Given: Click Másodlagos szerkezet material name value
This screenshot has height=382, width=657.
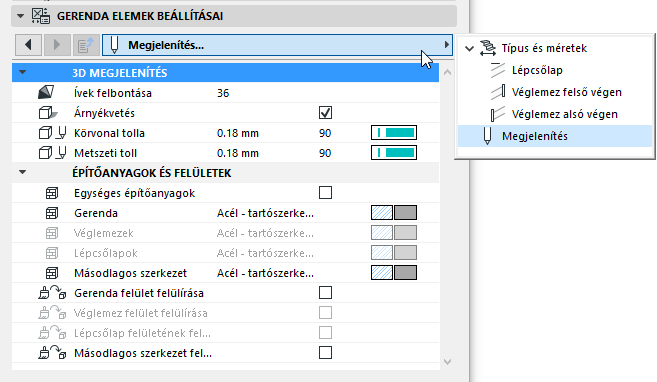Looking at the screenshot, I should click(x=265, y=273).
